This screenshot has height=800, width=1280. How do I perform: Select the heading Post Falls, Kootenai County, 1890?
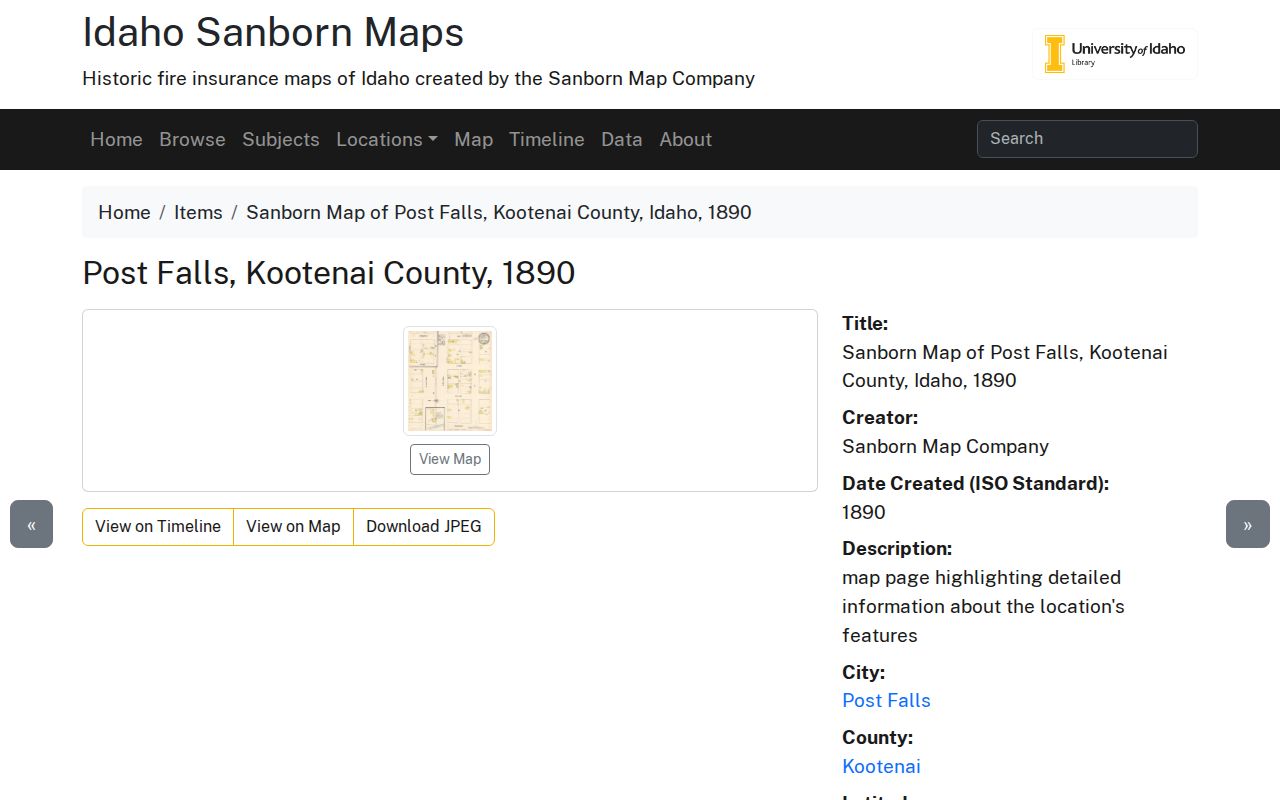[329, 273]
